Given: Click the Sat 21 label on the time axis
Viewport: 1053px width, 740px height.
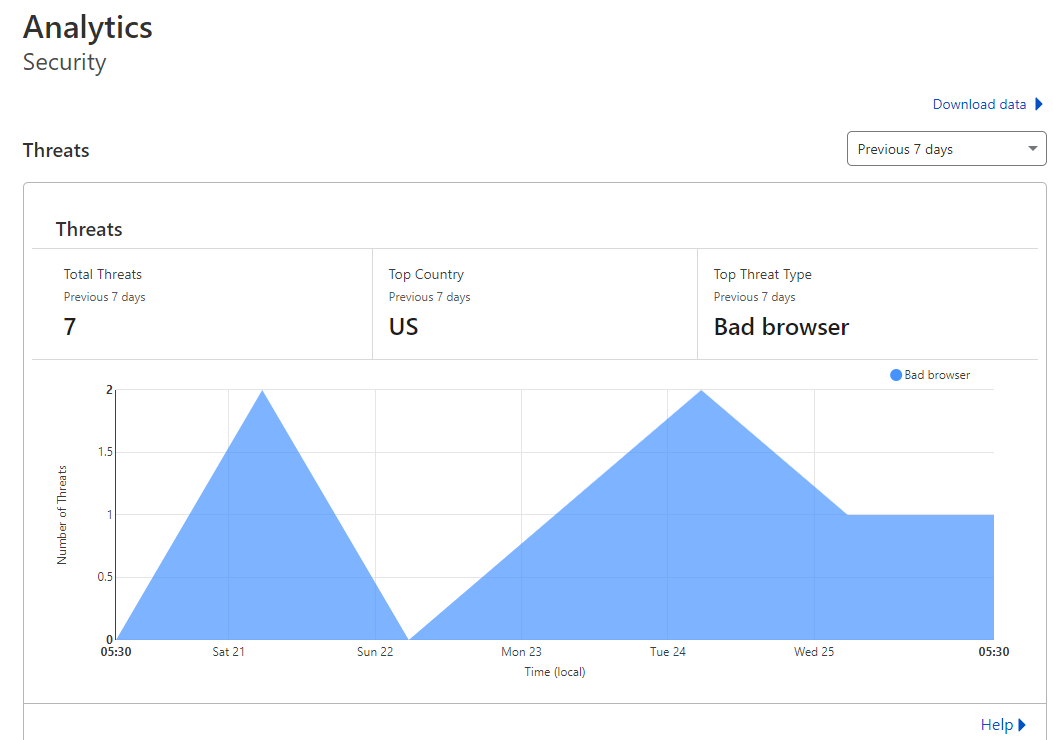Looking at the screenshot, I should 228,651.
